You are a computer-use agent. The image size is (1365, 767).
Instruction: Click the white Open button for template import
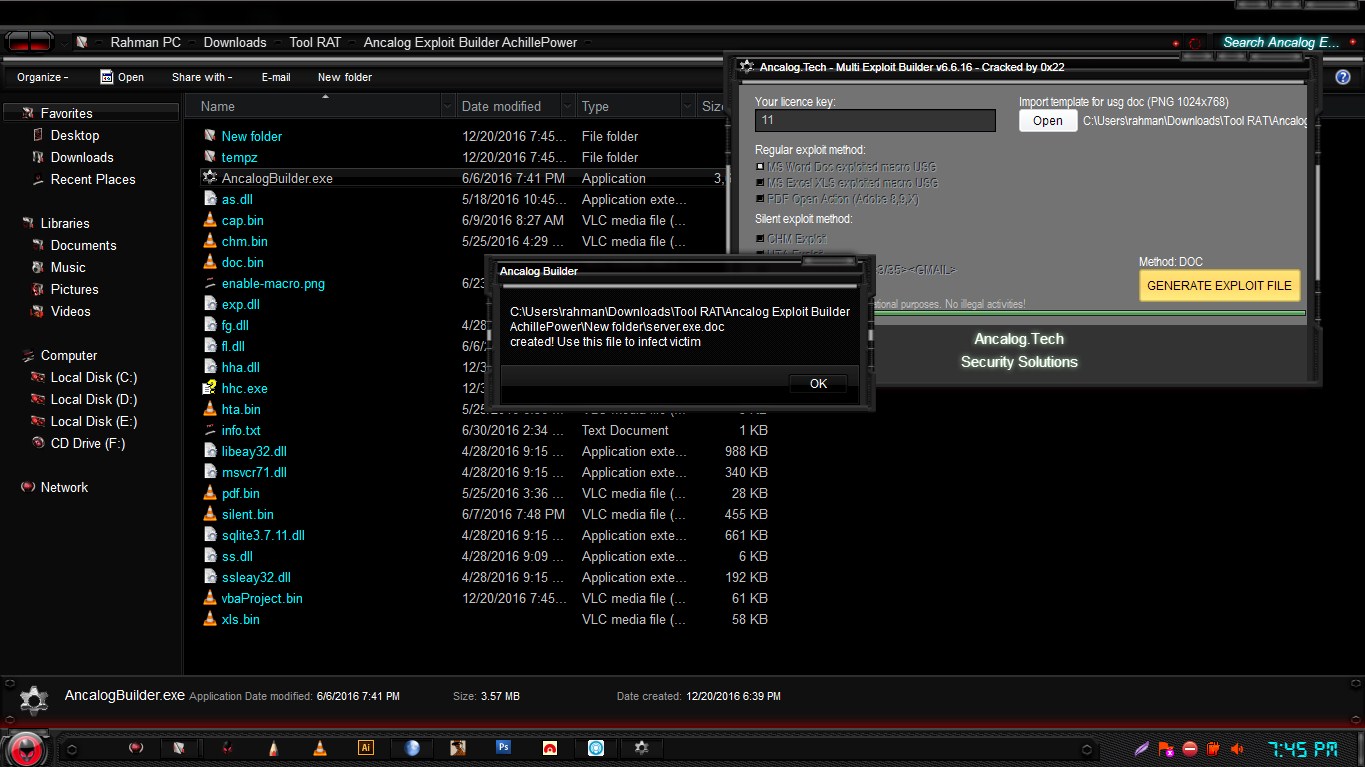coord(1048,121)
